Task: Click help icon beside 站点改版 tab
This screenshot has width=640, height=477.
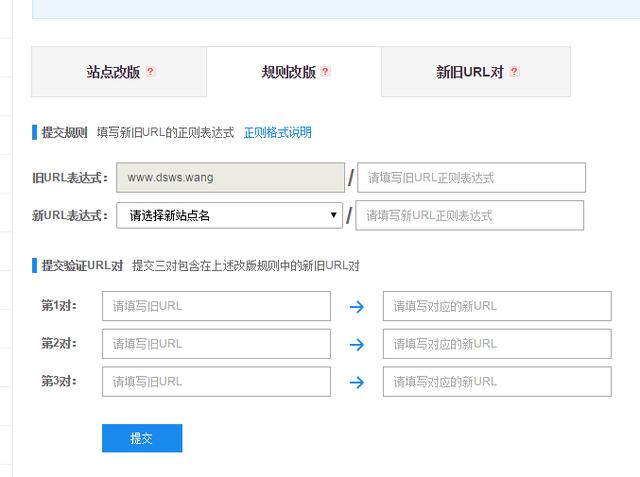Action: point(151,72)
